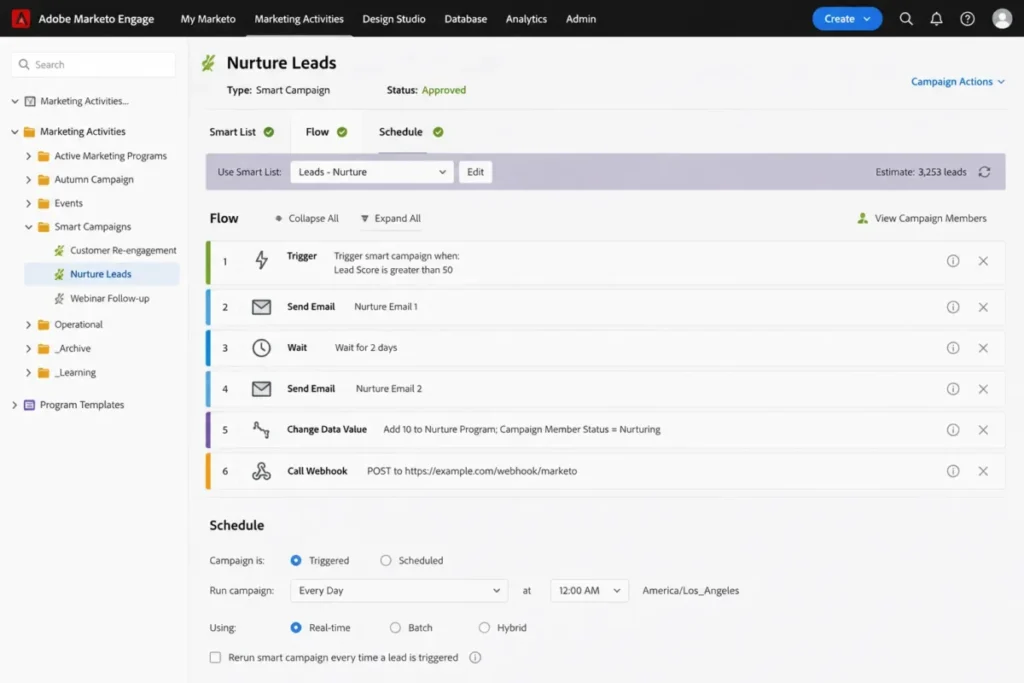Show info for the Trigger step
Viewport: 1024px width, 683px height.
pyautogui.click(x=953, y=261)
